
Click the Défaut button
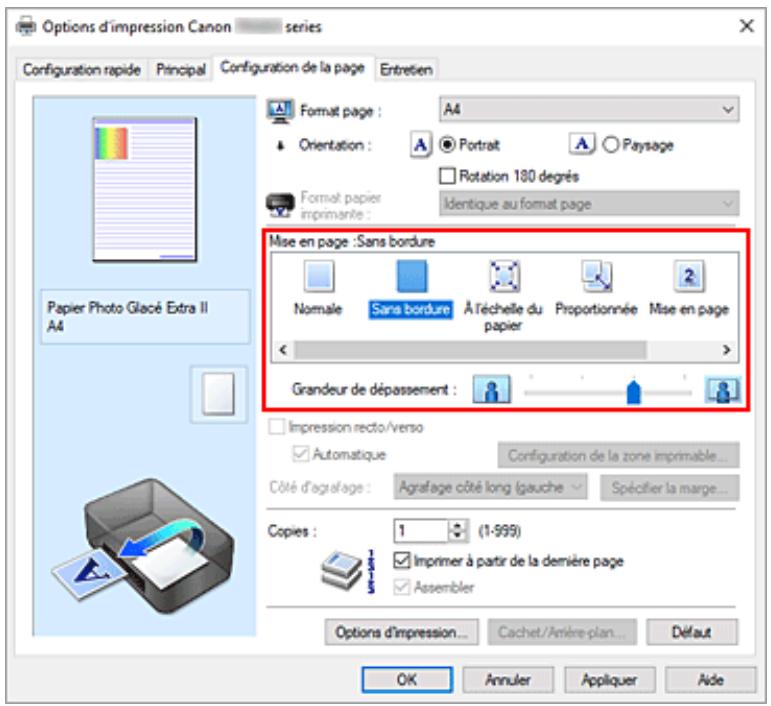tap(692, 632)
